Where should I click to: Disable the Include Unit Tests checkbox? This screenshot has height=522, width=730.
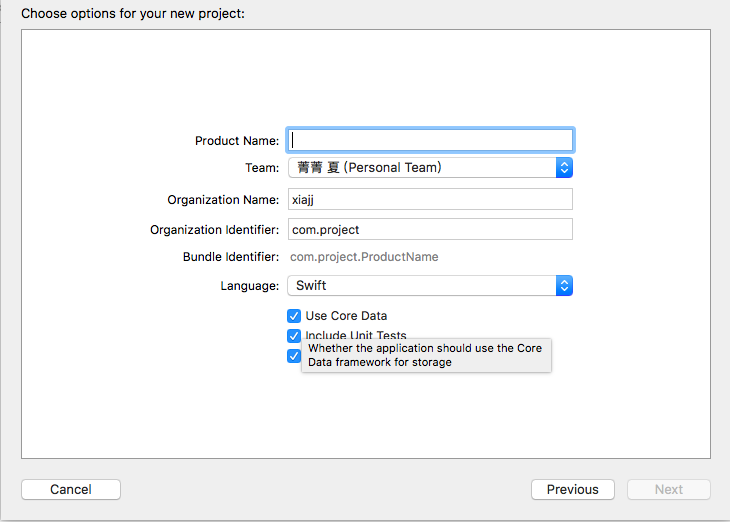pos(294,336)
